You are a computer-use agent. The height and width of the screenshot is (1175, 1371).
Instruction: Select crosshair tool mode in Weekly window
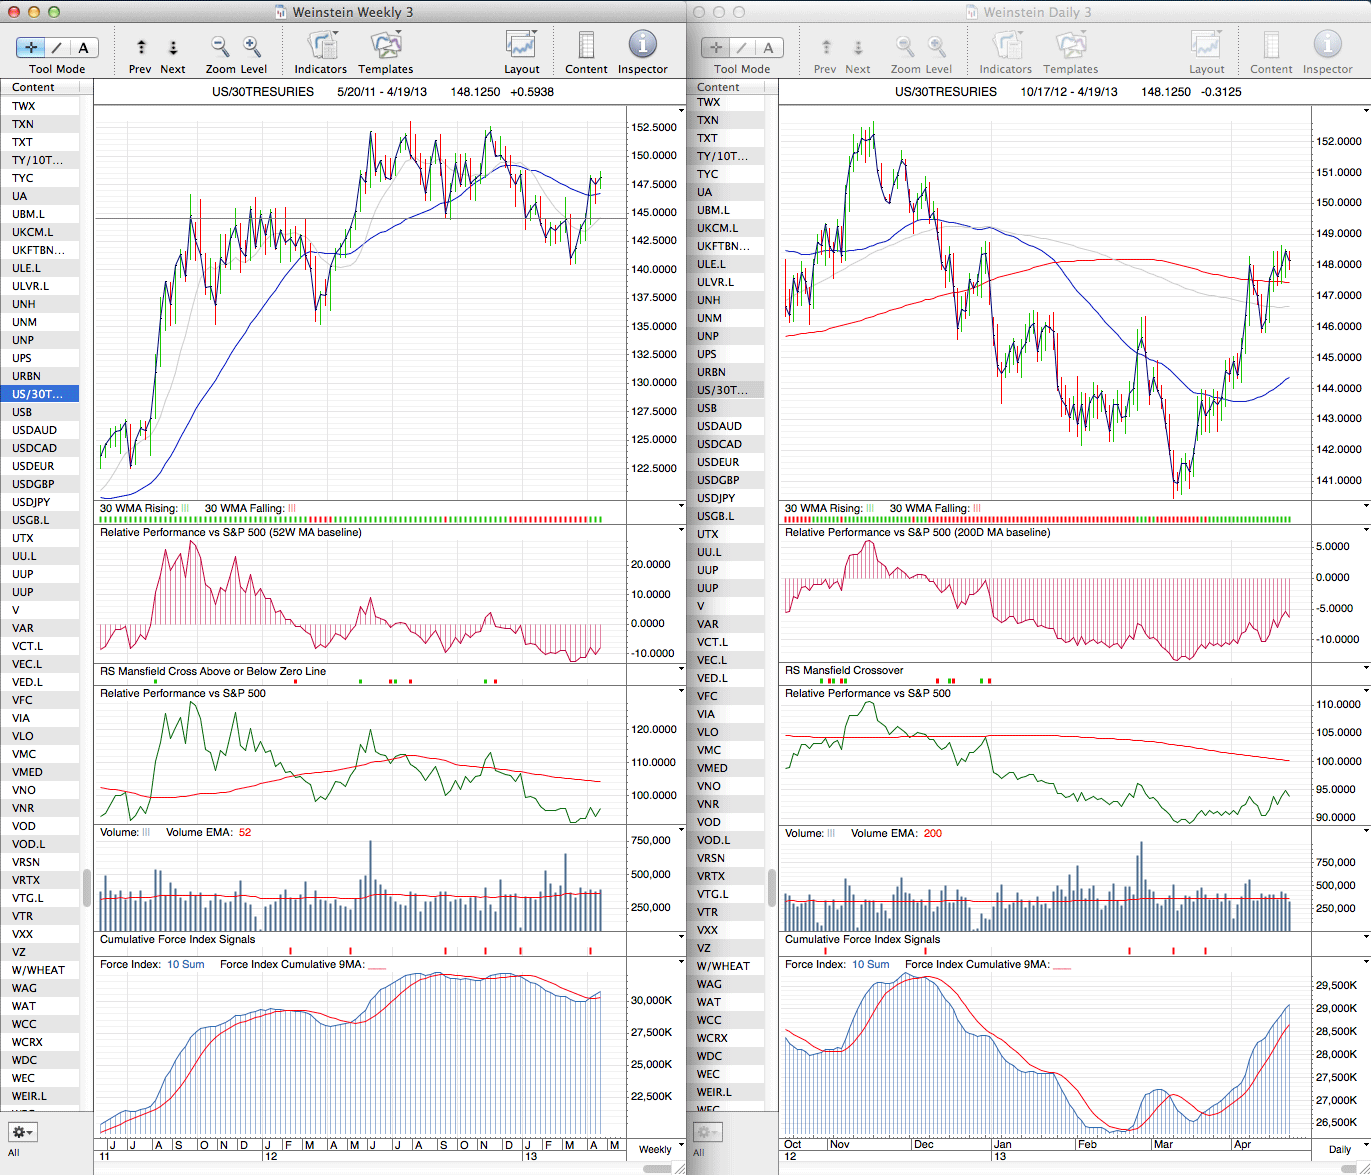(x=31, y=47)
